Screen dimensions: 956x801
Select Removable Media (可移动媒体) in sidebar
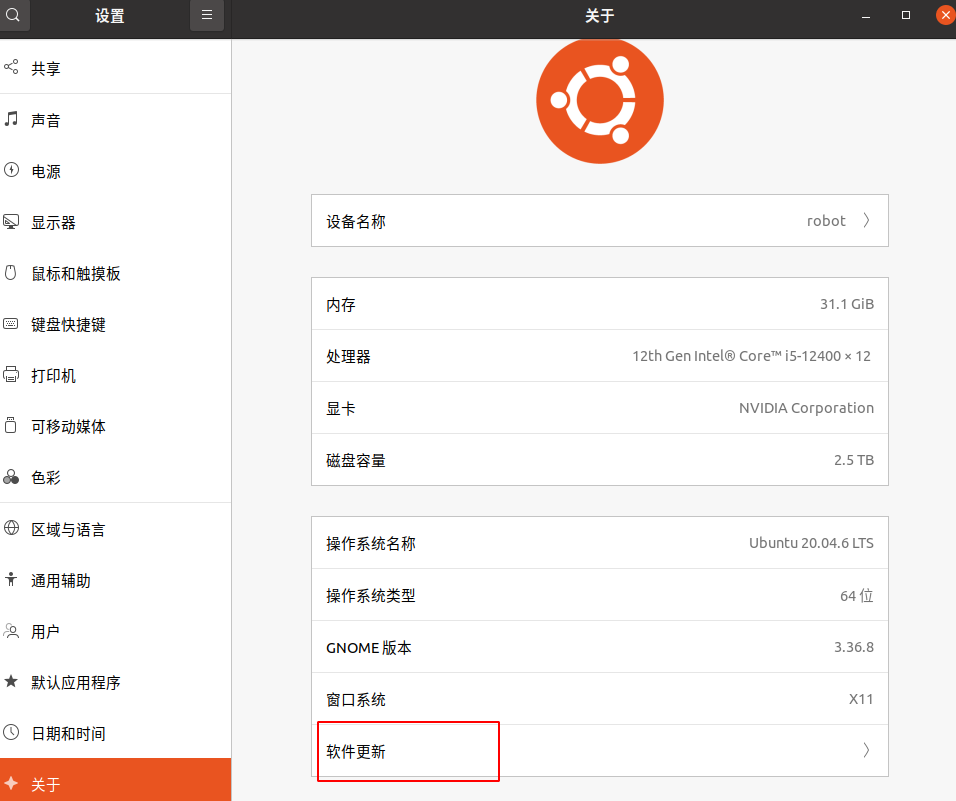click(x=68, y=427)
